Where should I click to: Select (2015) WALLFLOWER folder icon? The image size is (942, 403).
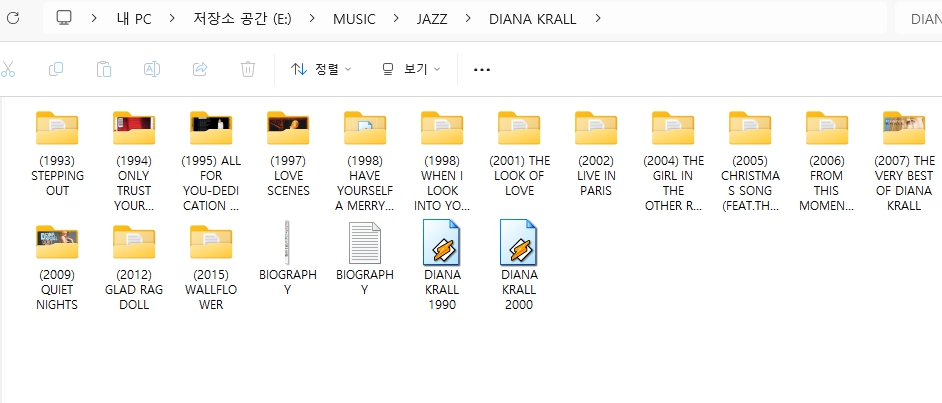tap(211, 242)
